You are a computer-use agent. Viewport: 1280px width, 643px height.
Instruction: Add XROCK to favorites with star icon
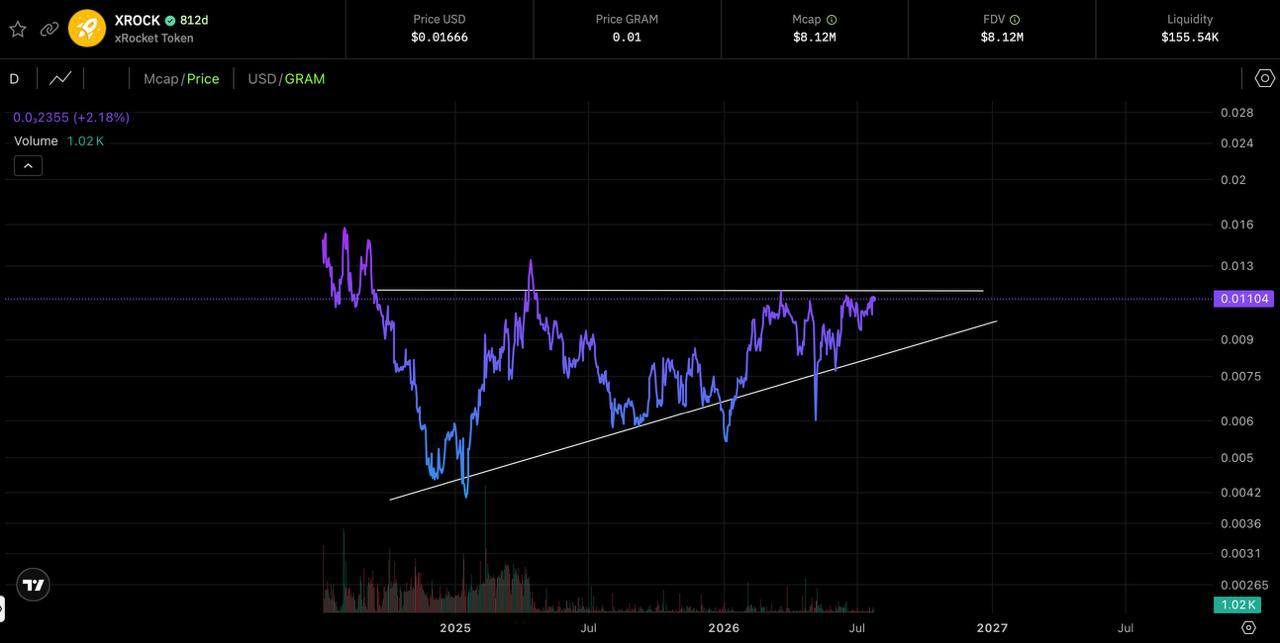coord(18,29)
